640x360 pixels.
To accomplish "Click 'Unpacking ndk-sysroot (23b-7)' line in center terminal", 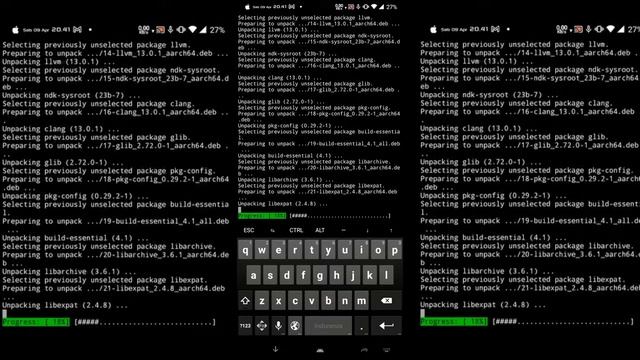I will (287, 53).
